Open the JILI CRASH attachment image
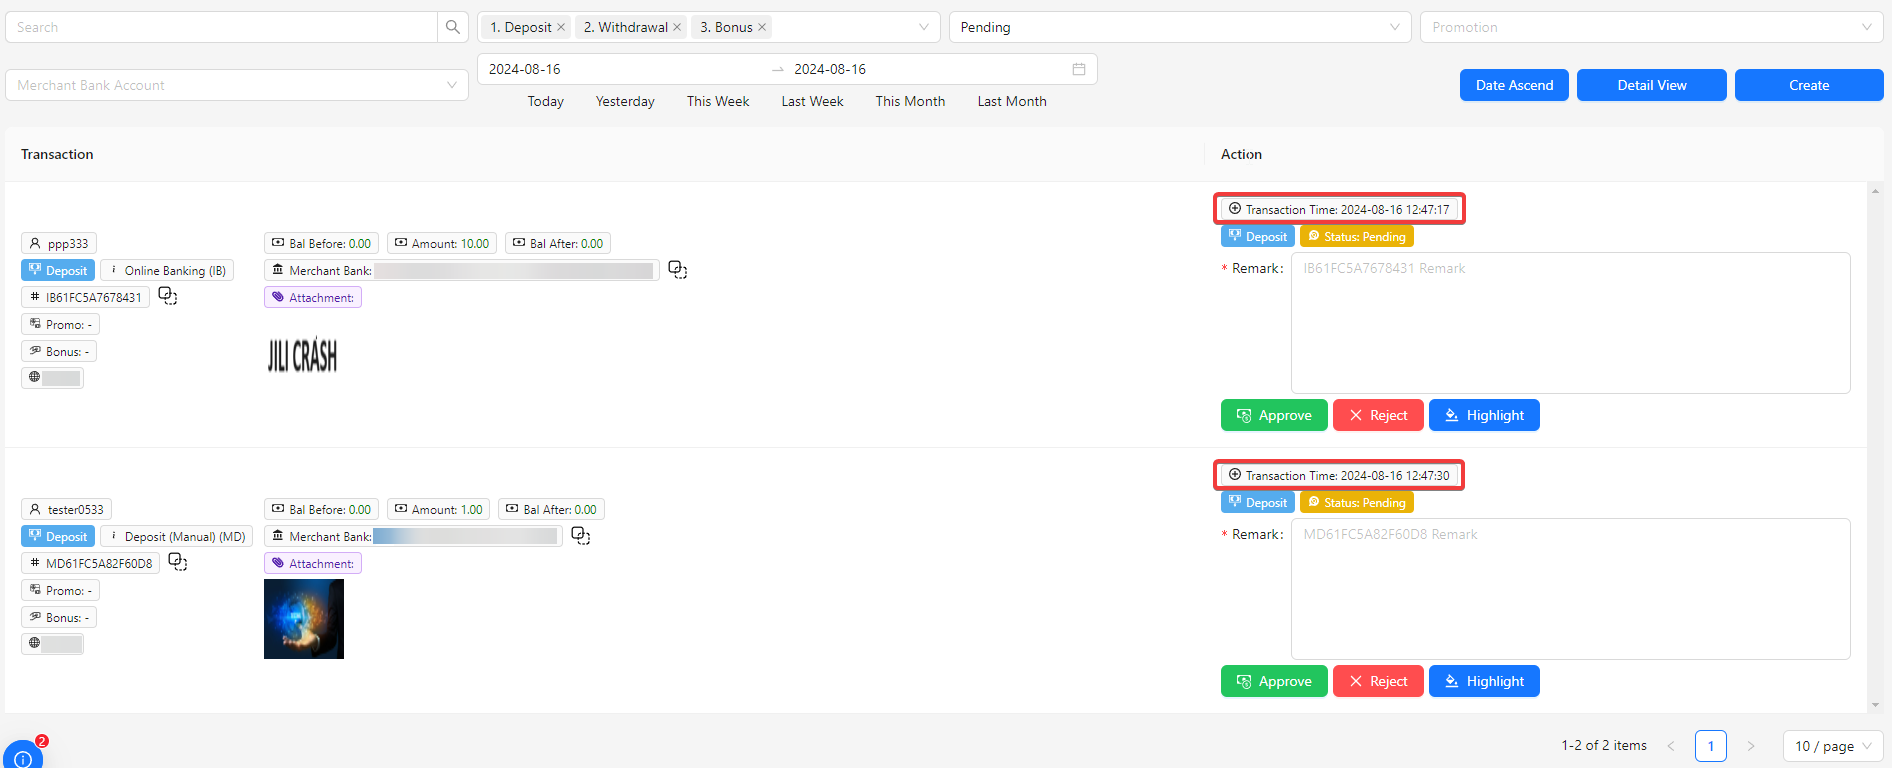 [x=302, y=355]
